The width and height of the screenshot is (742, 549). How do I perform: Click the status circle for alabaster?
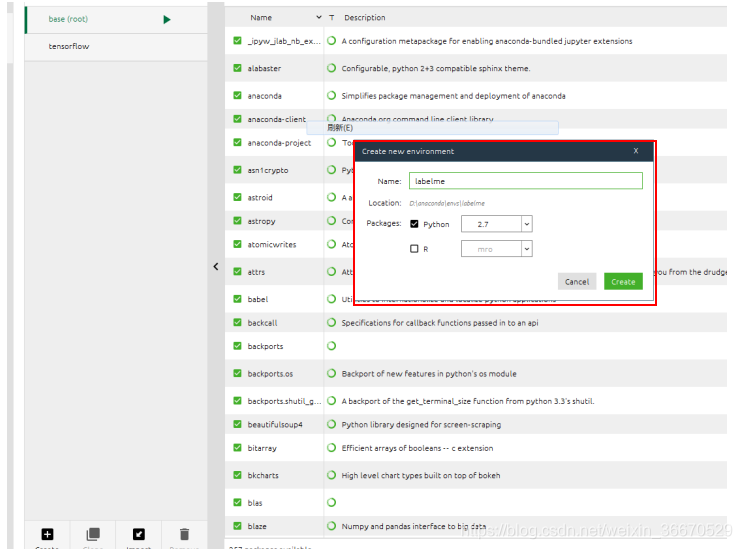(332, 68)
